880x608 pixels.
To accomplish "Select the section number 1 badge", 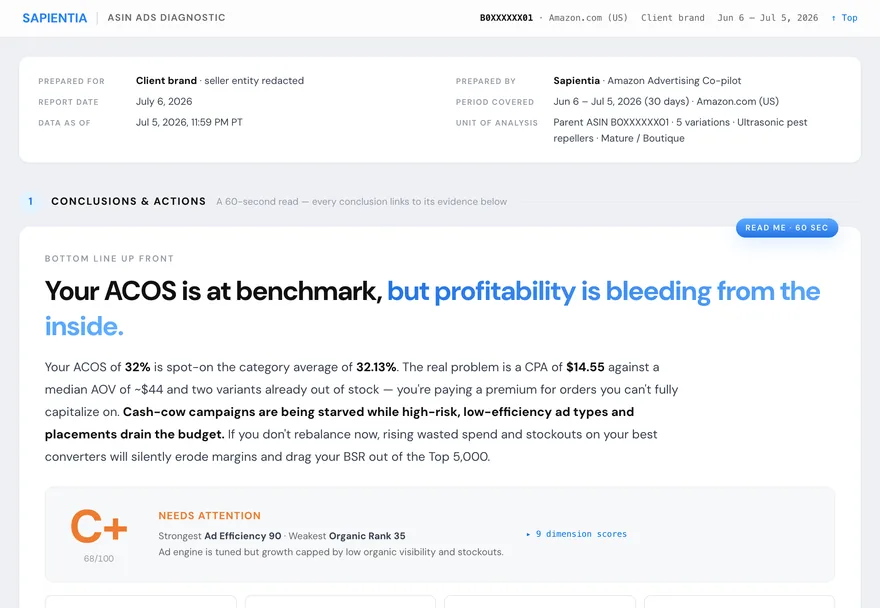I will coord(30,202).
